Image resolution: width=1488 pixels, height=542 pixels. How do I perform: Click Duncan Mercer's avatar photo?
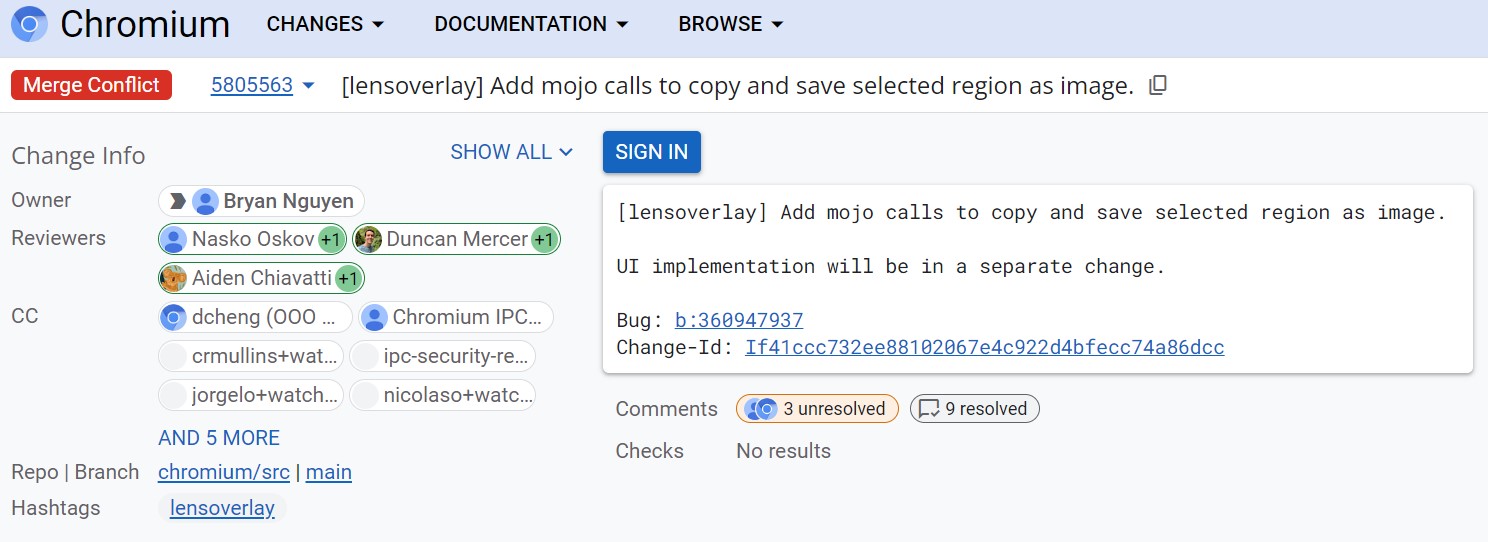click(368, 239)
